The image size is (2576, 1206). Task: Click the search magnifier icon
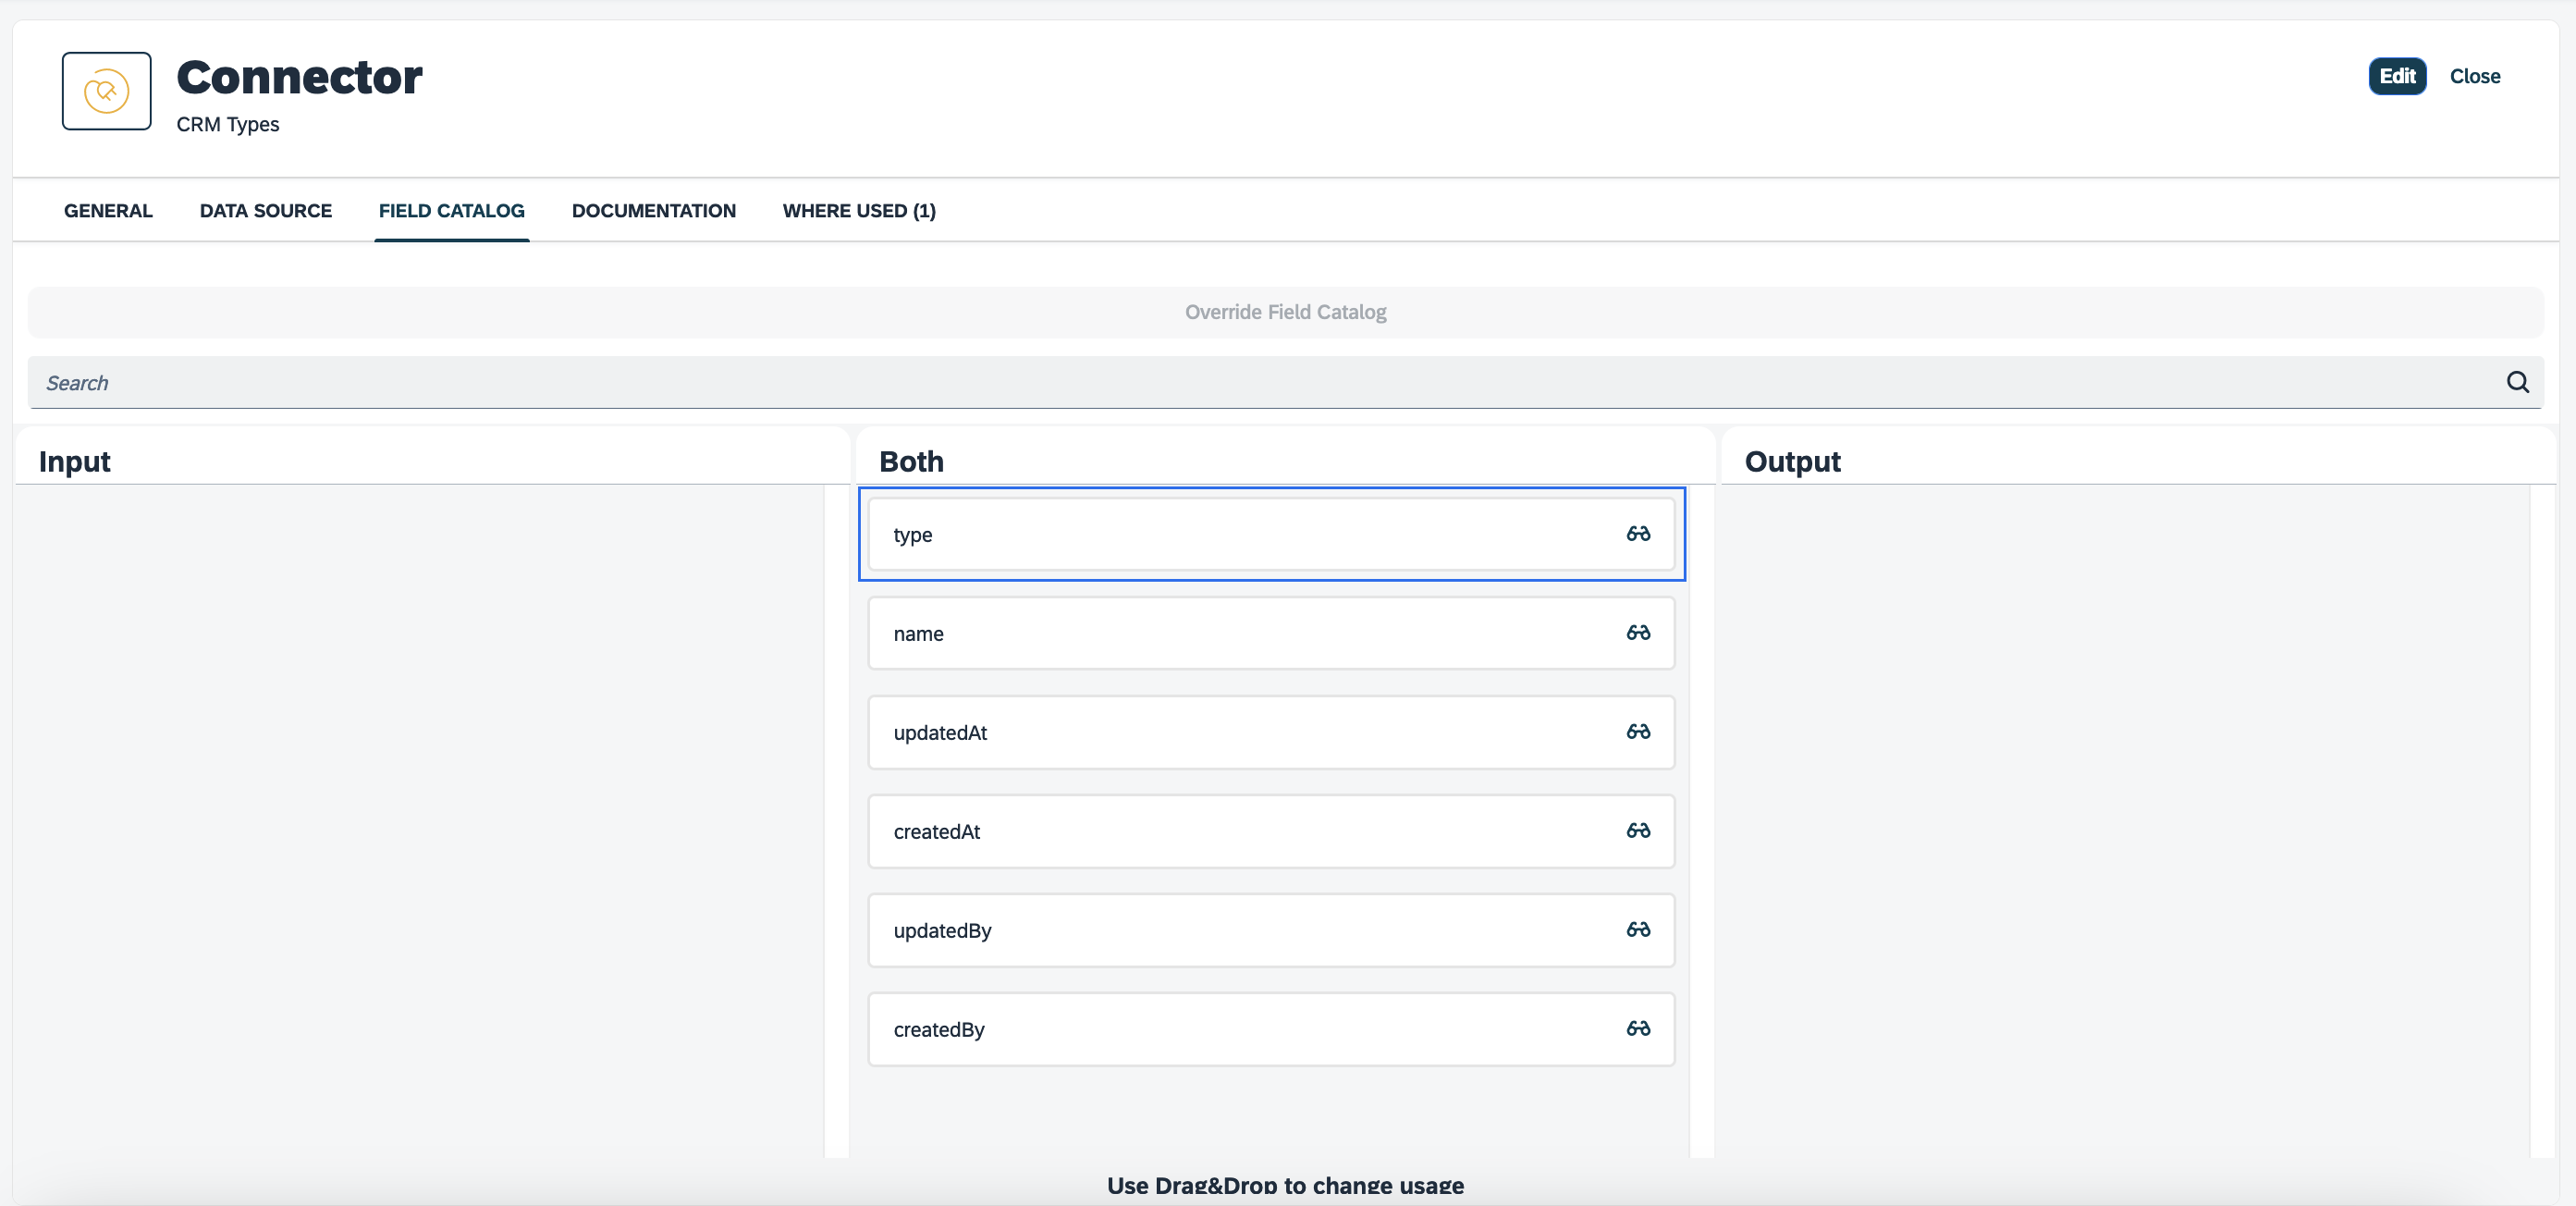click(x=2517, y=382)
